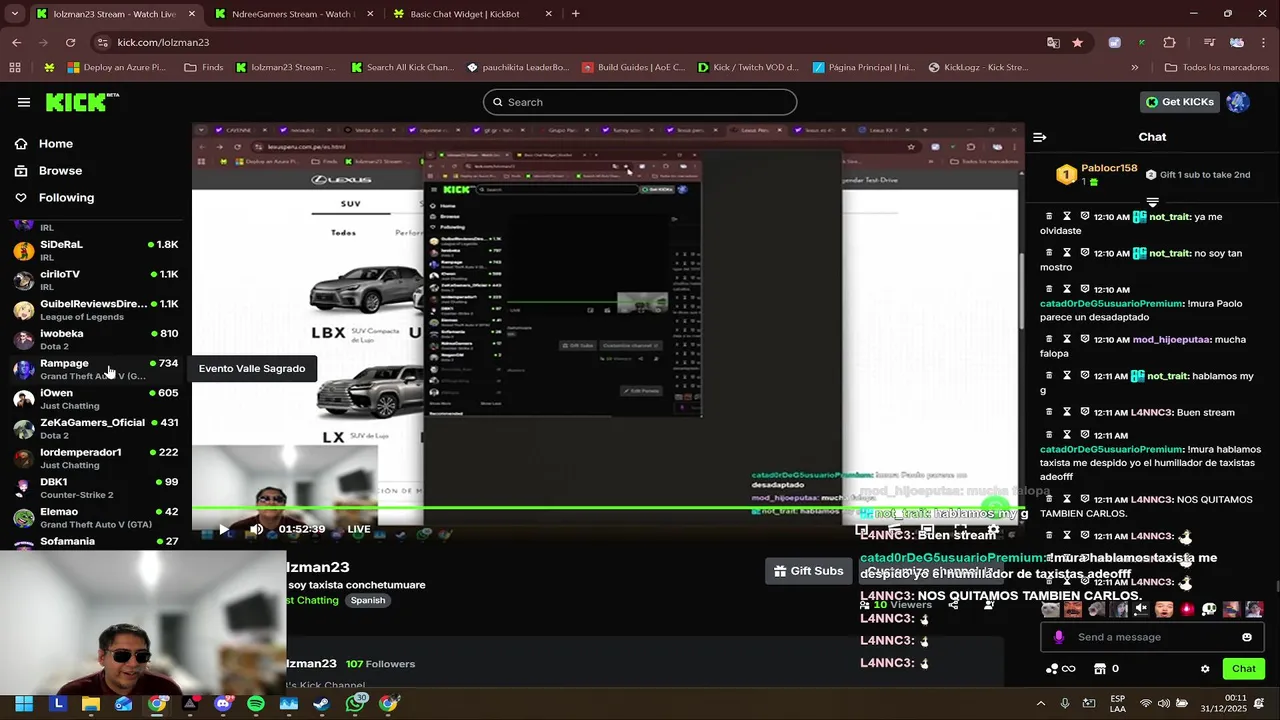Send message with green Chat button
Screen dimensions: 1280x720
1244,669
